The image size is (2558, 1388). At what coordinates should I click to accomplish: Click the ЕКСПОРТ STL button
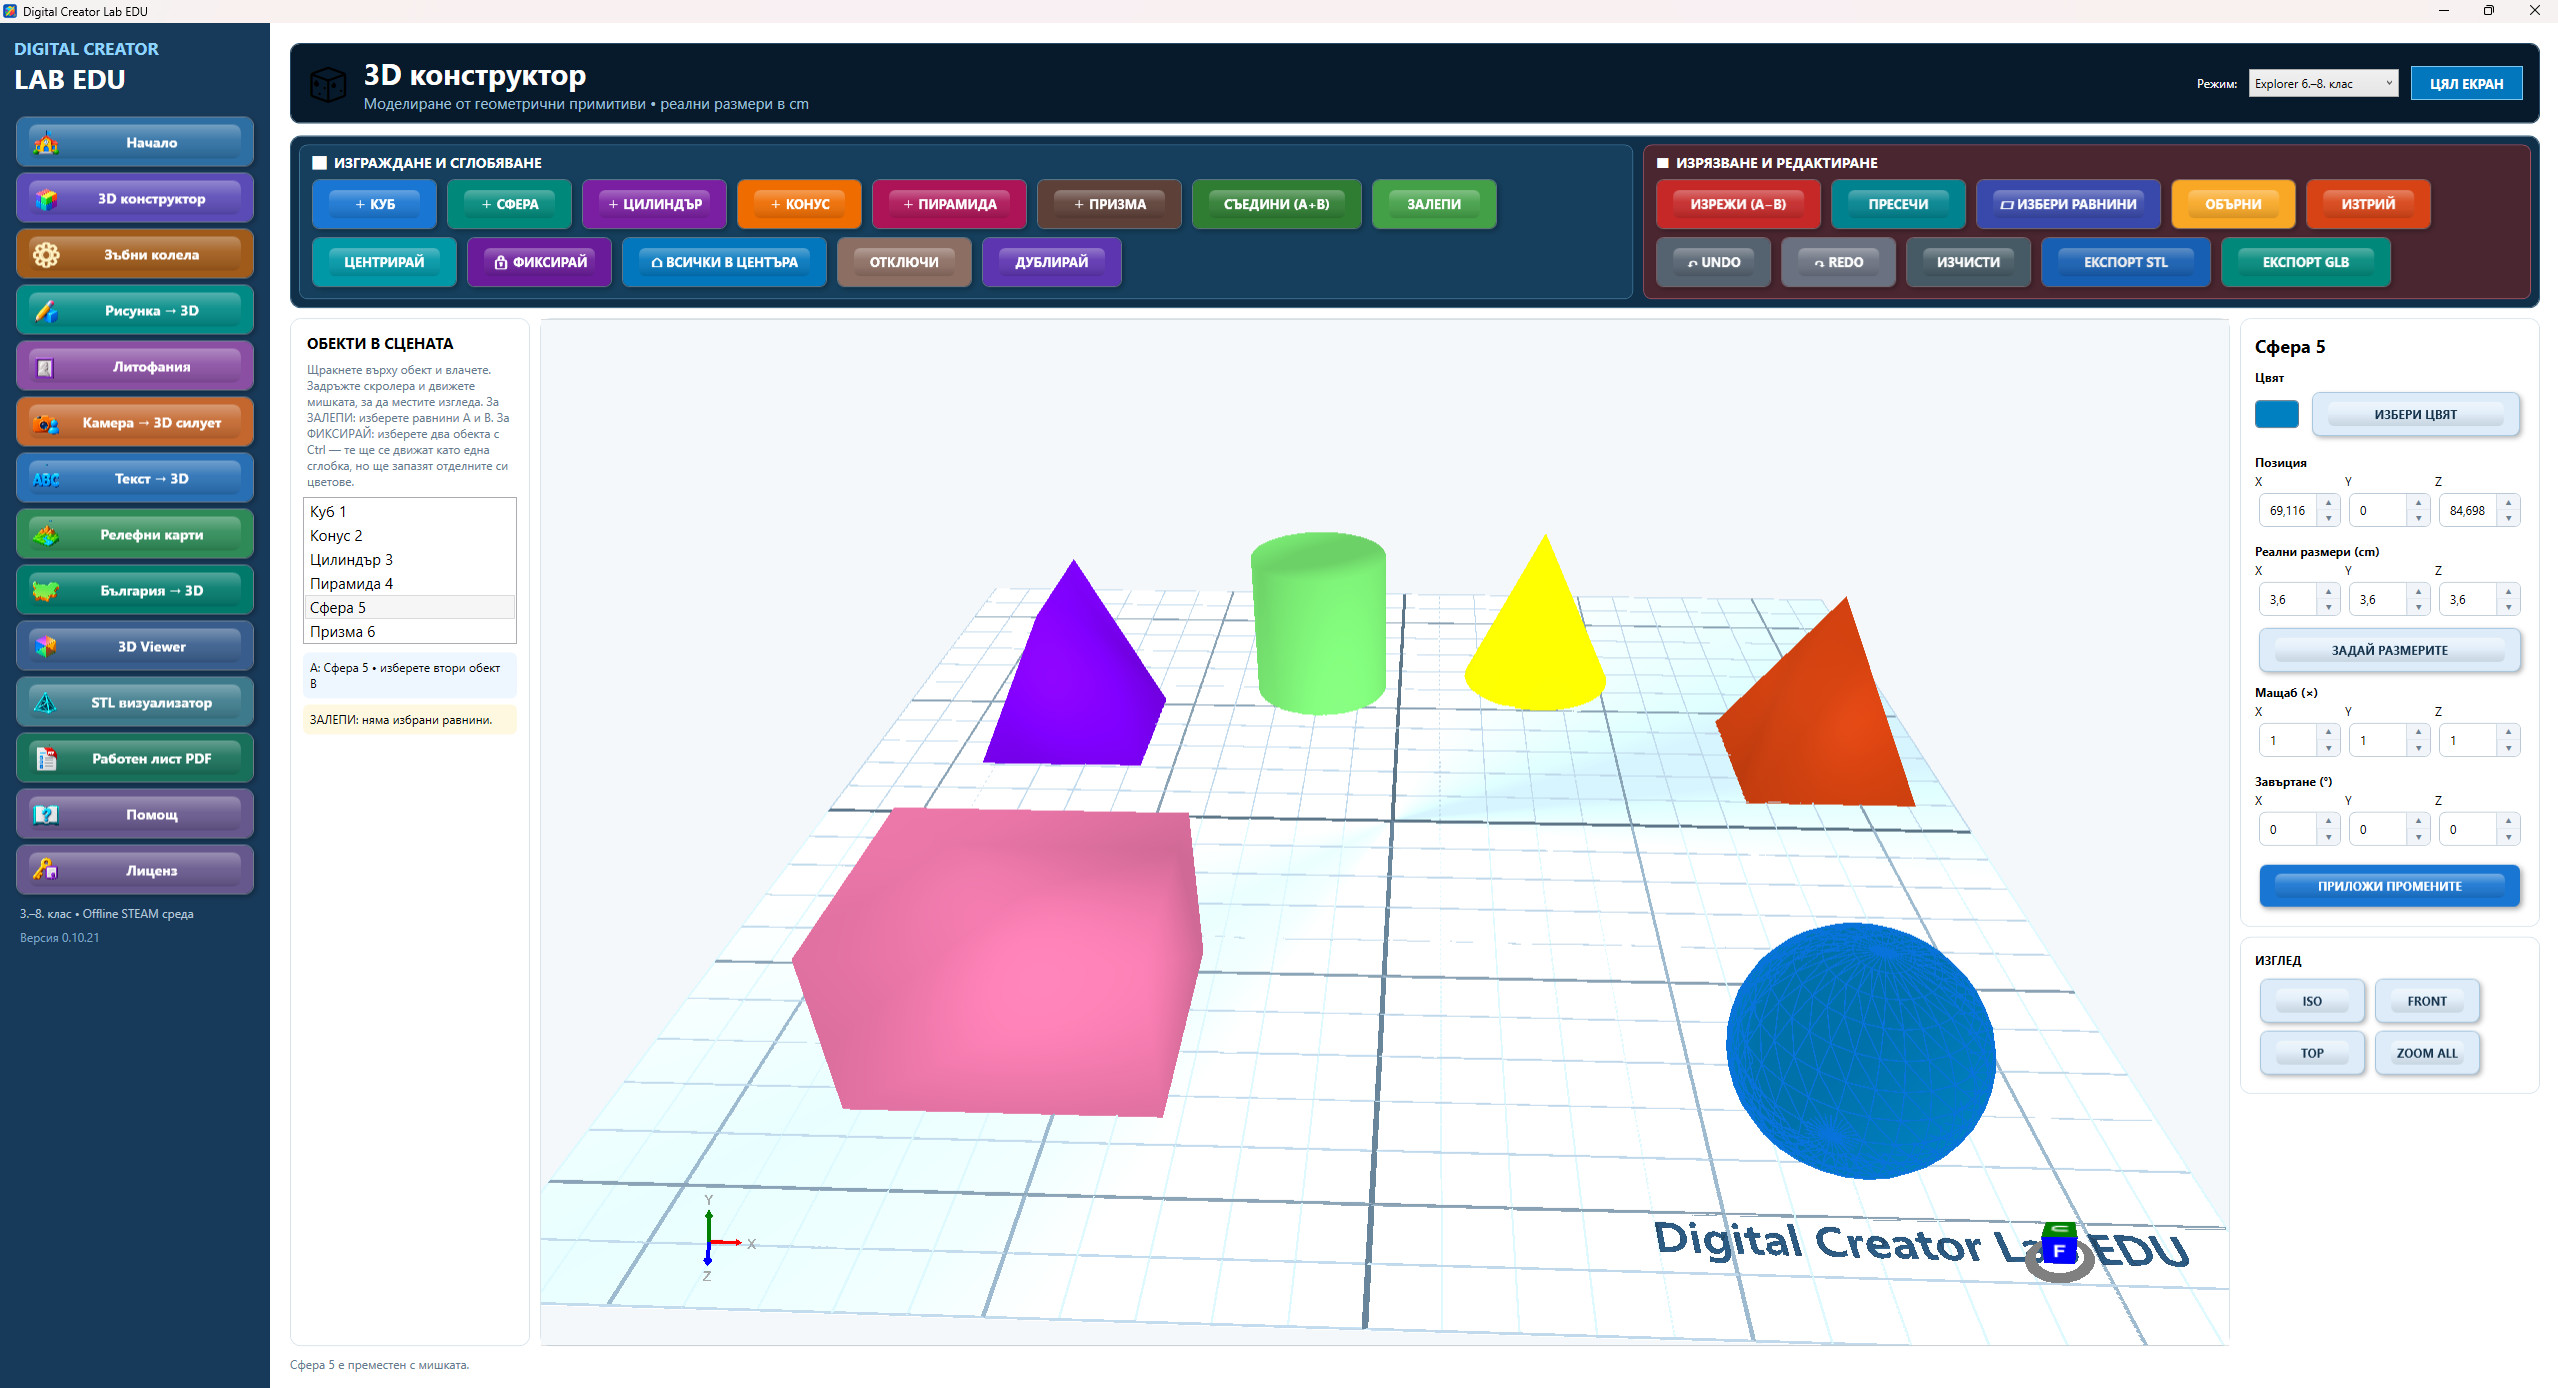coord(2125,262)
